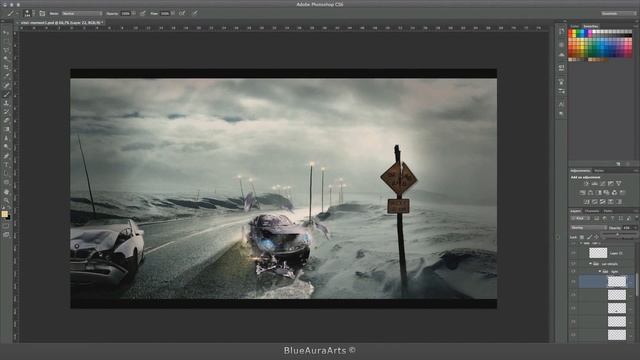Viewport: 640px width, 360px height.
Task: Select the Healing Brush tool
Action: 6,85
